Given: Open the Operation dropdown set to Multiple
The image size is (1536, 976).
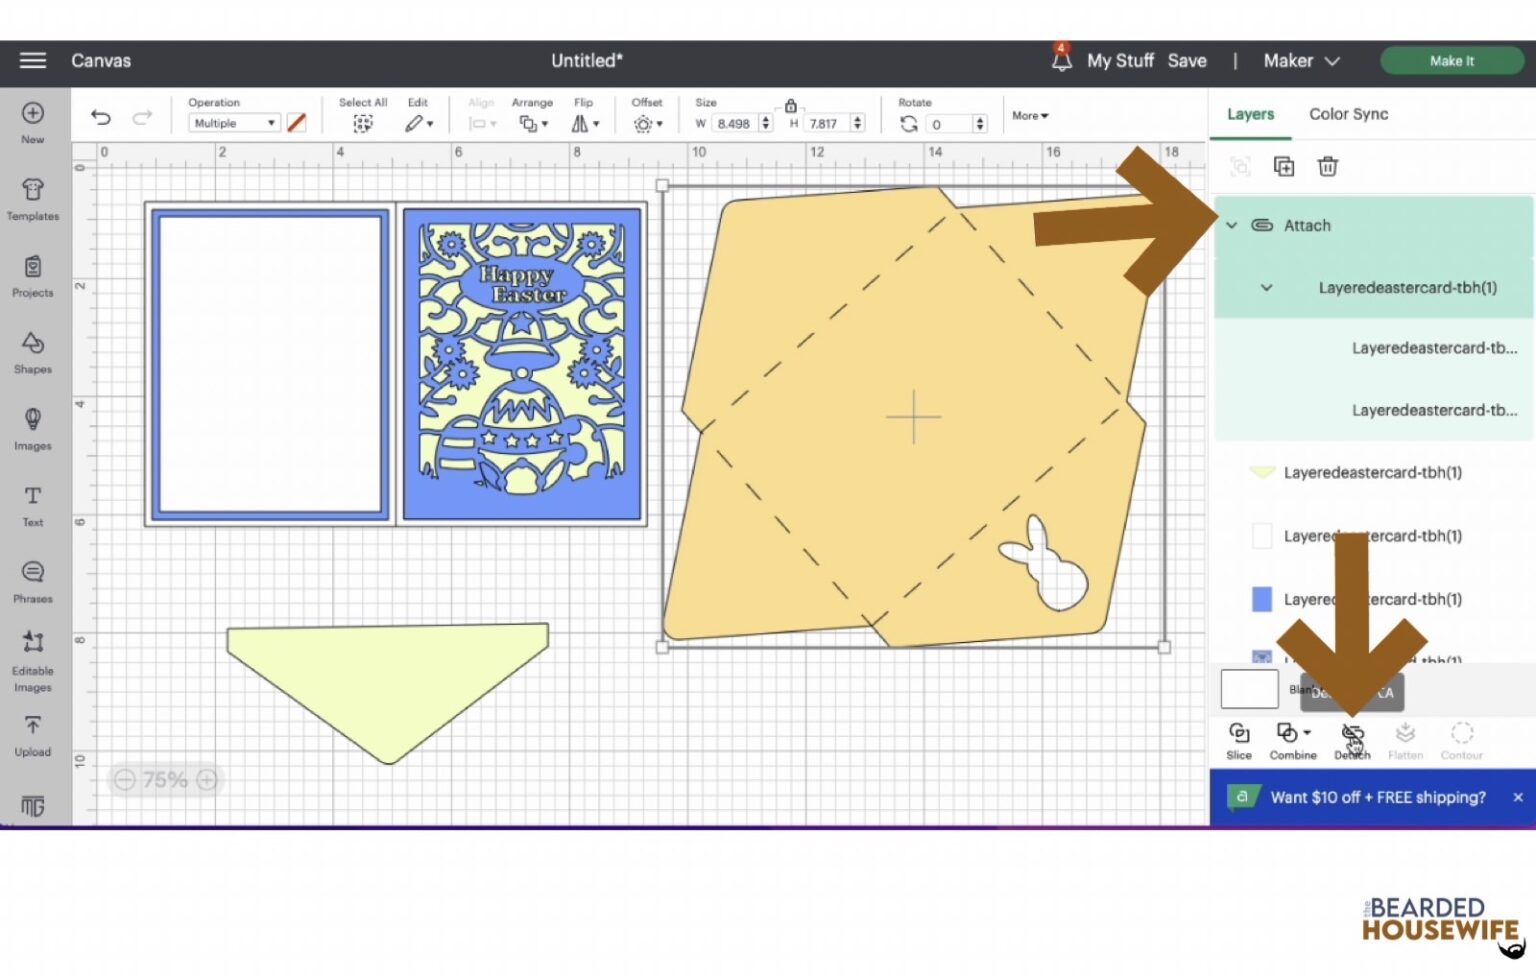Looking at the screenshot, I should (x=234, y=123).
